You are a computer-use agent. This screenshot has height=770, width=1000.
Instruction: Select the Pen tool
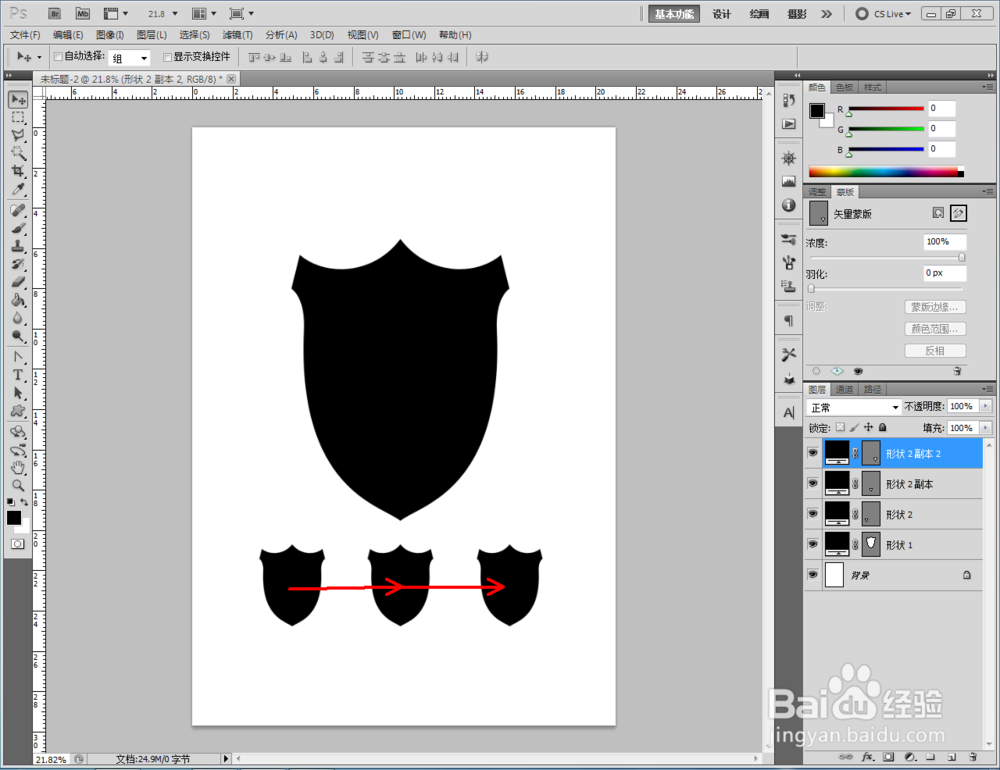(18, 357)
